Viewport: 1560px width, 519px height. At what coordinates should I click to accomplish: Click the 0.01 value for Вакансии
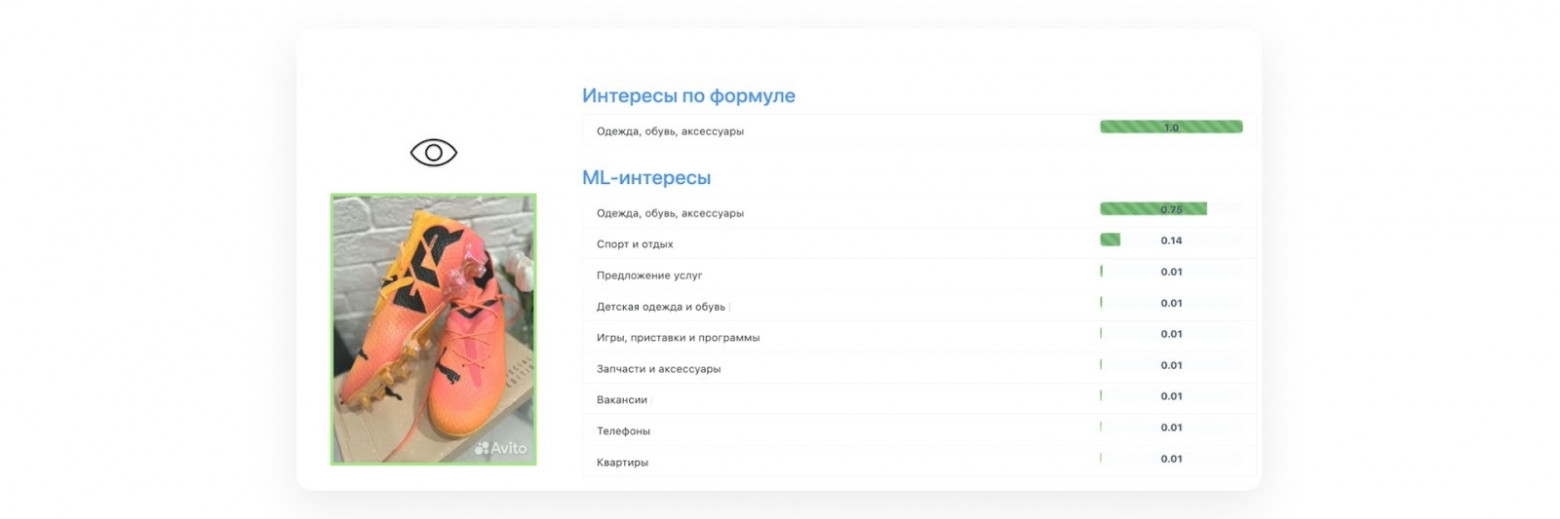1171,396
